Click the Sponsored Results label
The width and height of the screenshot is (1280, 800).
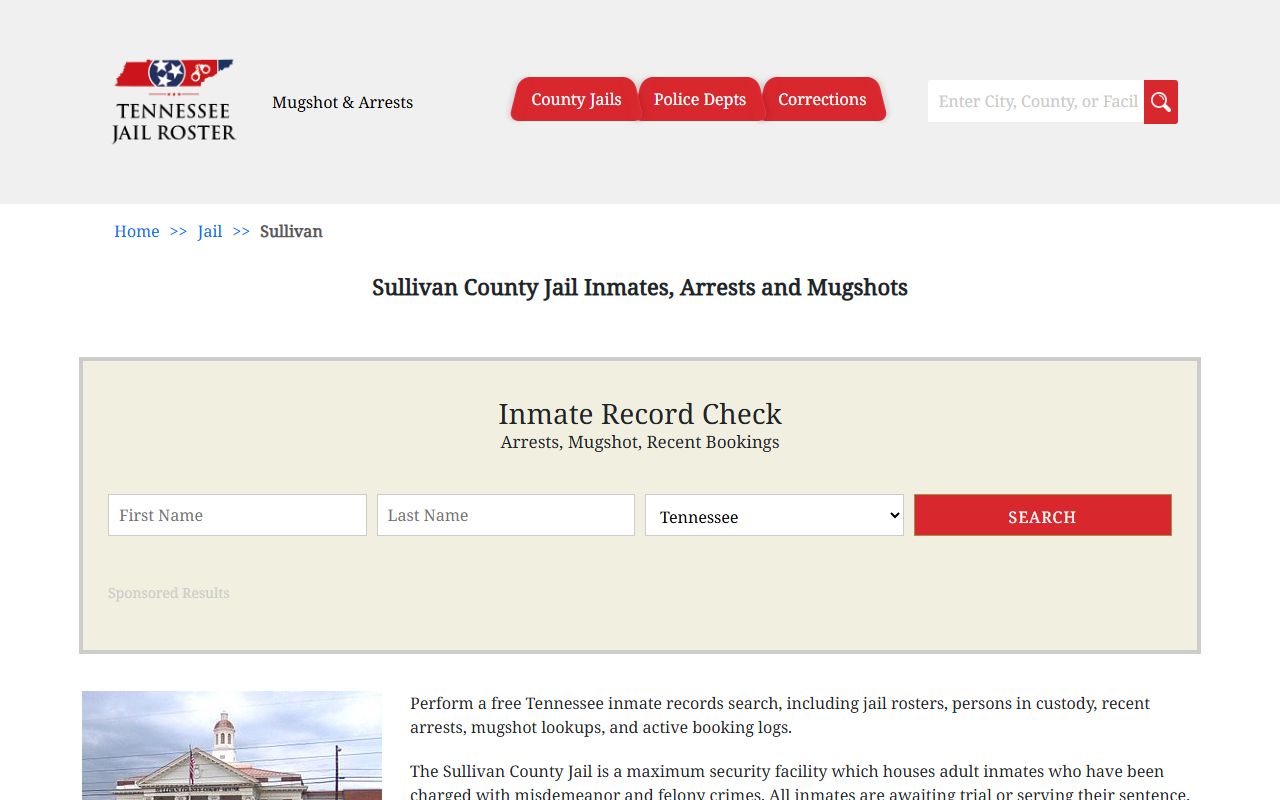[x=169, y=593]
